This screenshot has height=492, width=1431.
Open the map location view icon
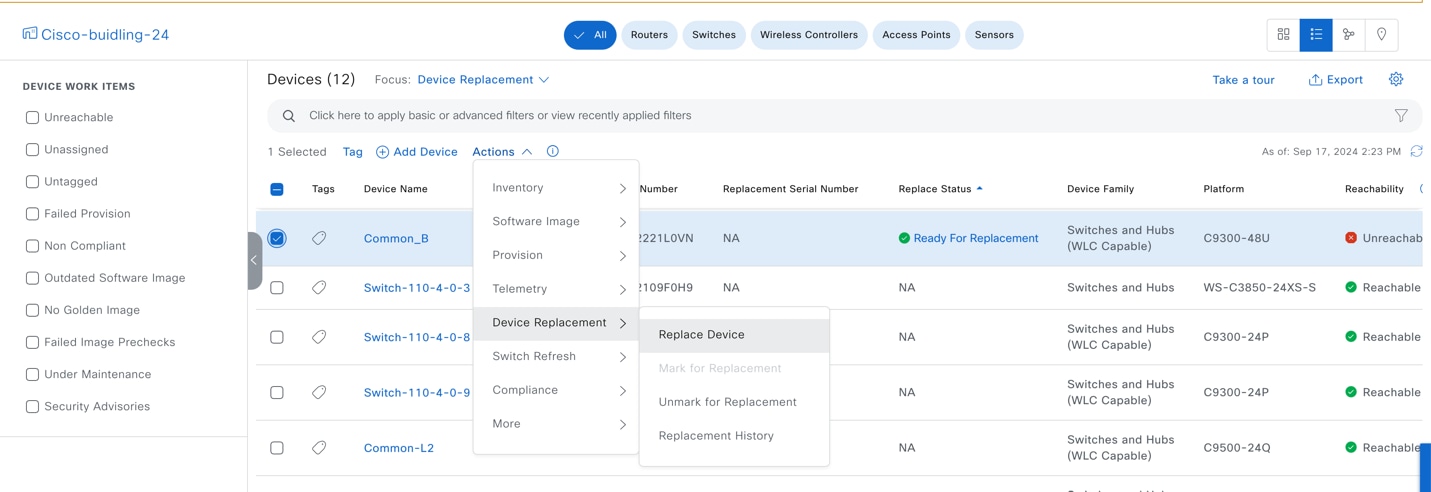point(1381,35)
